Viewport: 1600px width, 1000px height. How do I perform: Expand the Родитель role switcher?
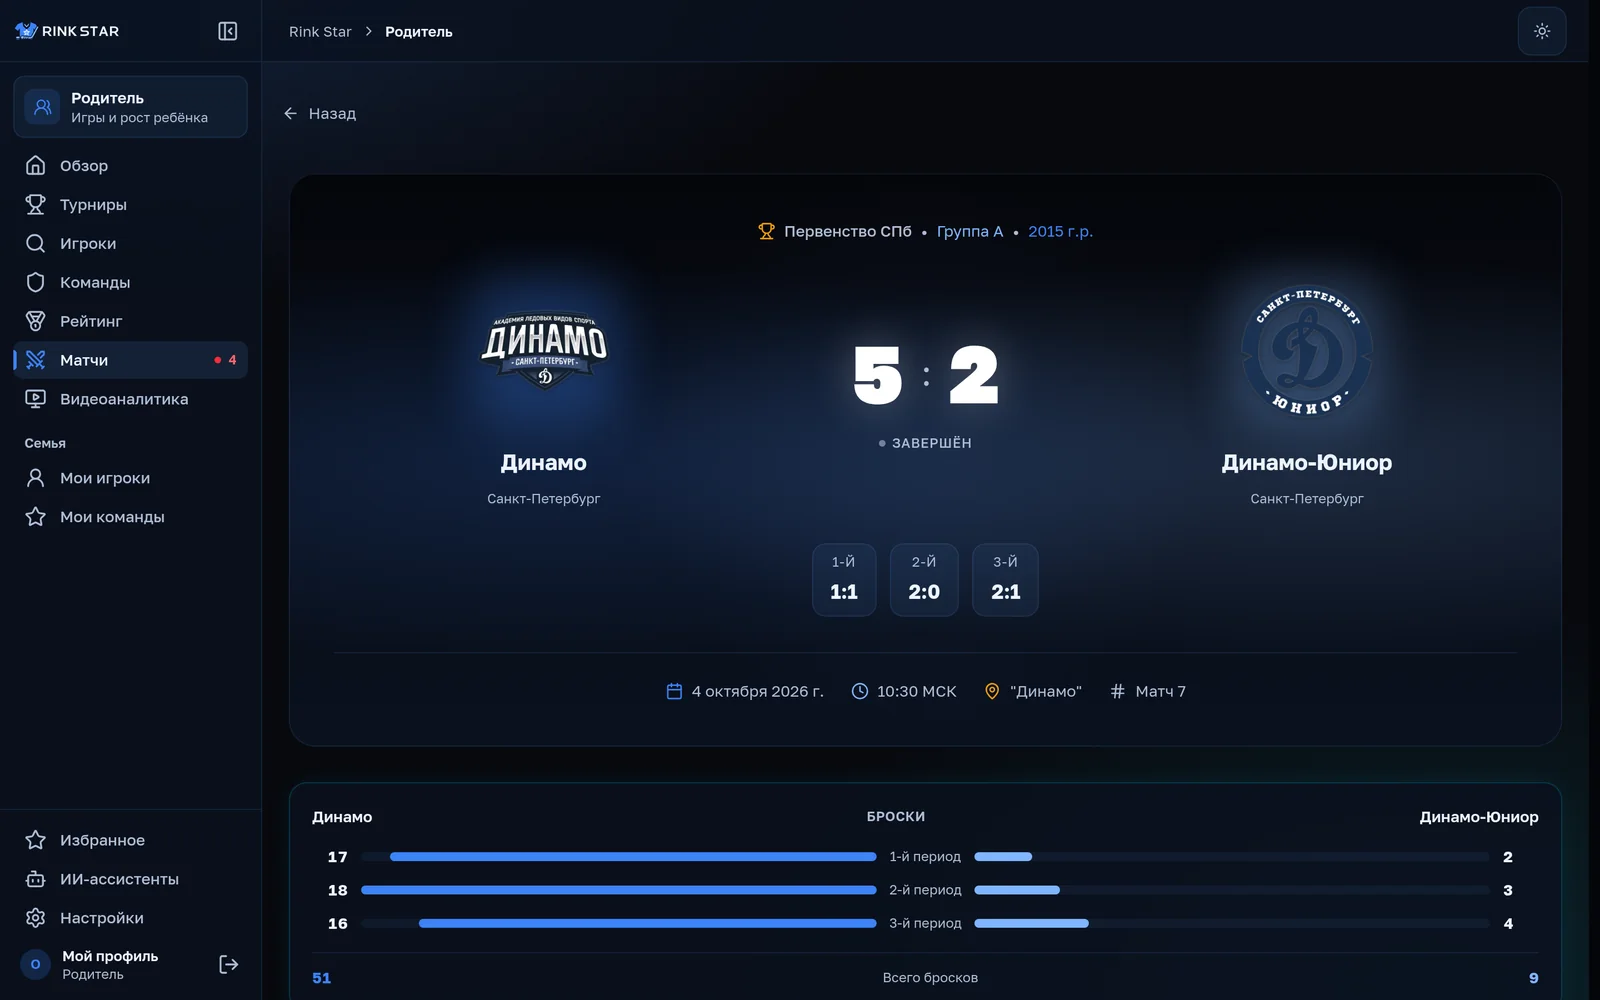pyautogui.click(x=130, y=107)
